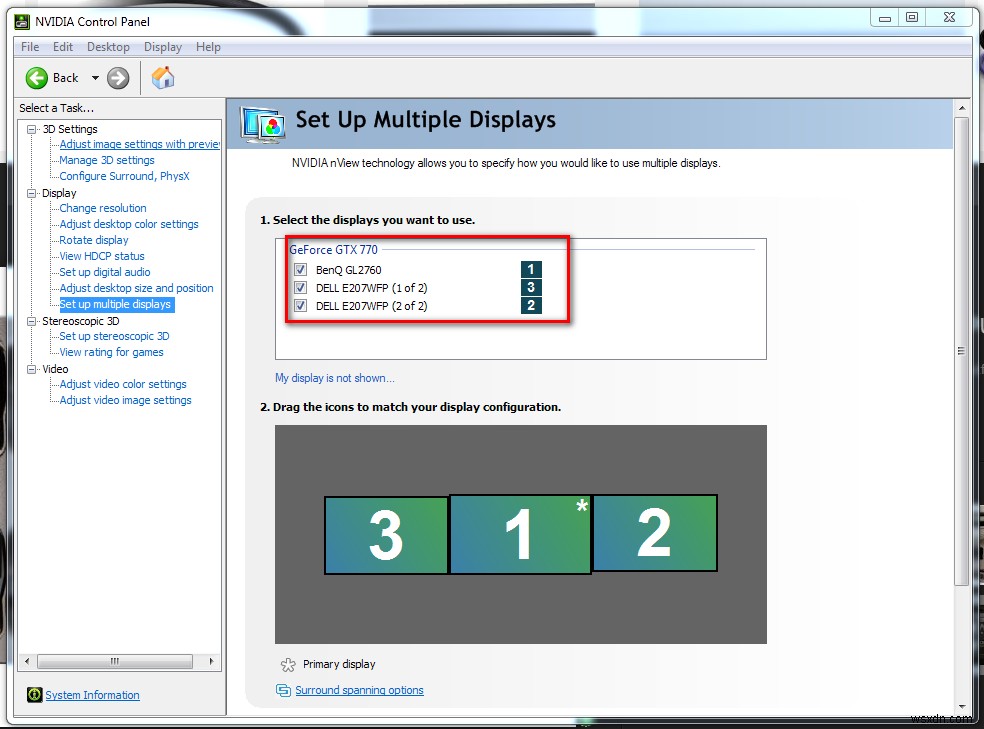Click the number 1 badge beside BenQ GL2760
This screenshot has width=984, height=729.
point(531,269)
